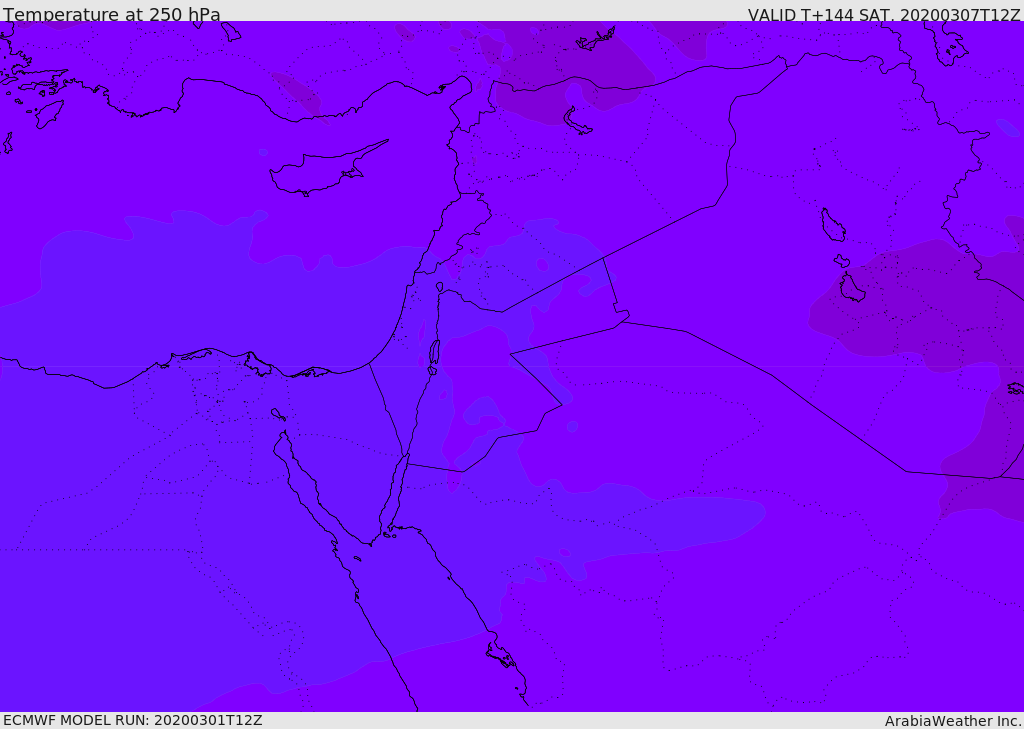Click the 'Temperature at 250 hPa' title

pos(111,15)
